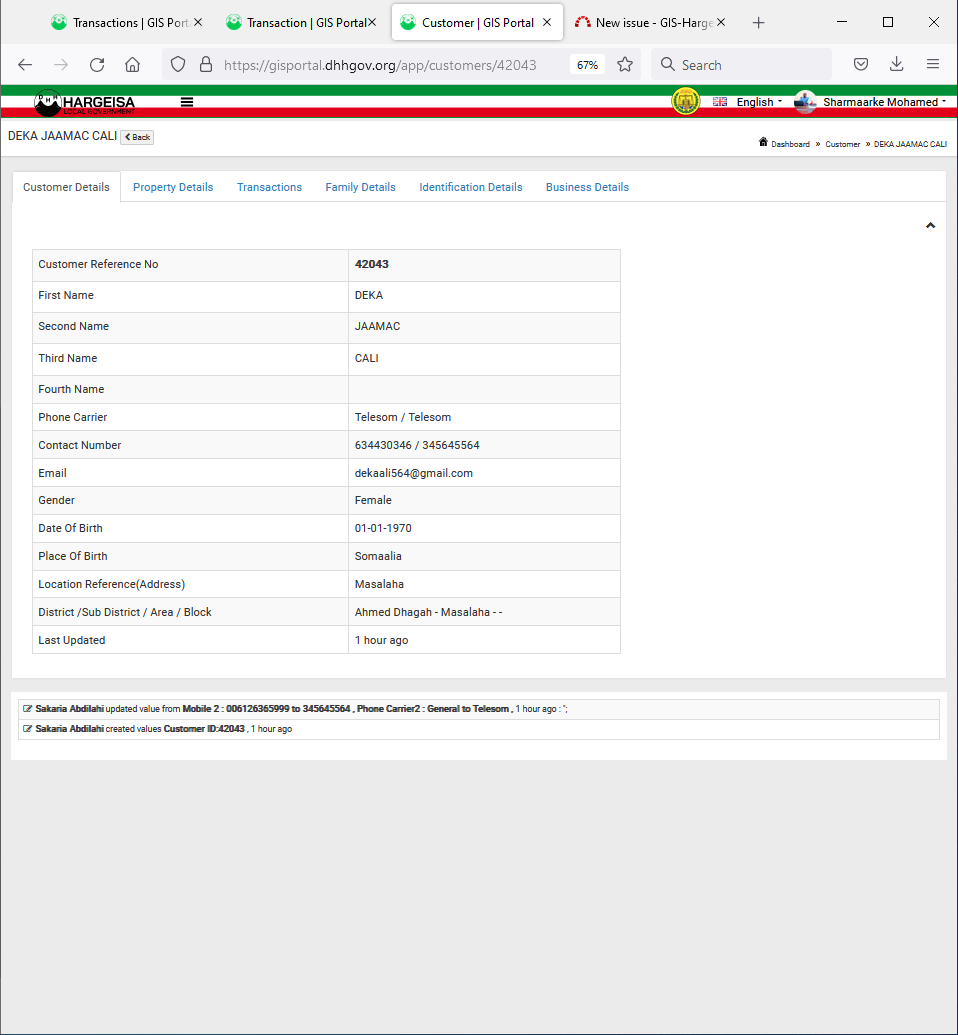Click the tracking protection shield icon
The image size is (958, 1035).
pyautogui.click(x=178, y=65)
